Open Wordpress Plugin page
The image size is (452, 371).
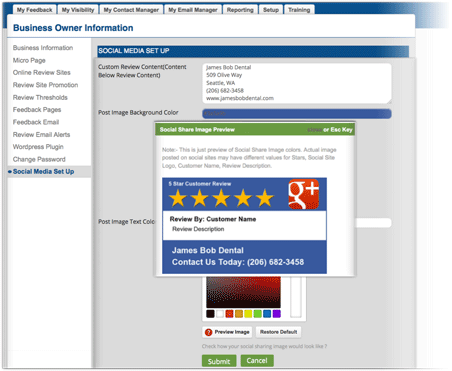click(x=38, y=147)
